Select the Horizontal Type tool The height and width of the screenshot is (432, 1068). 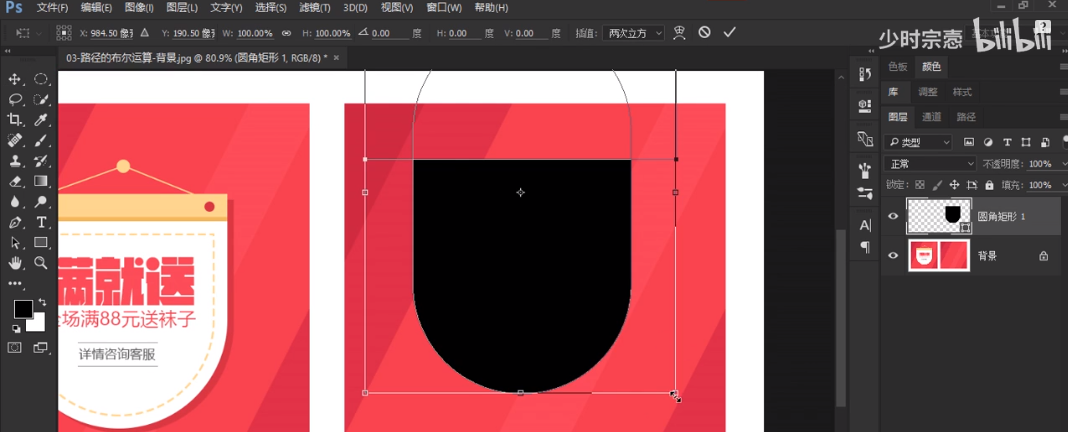point(41,222)
